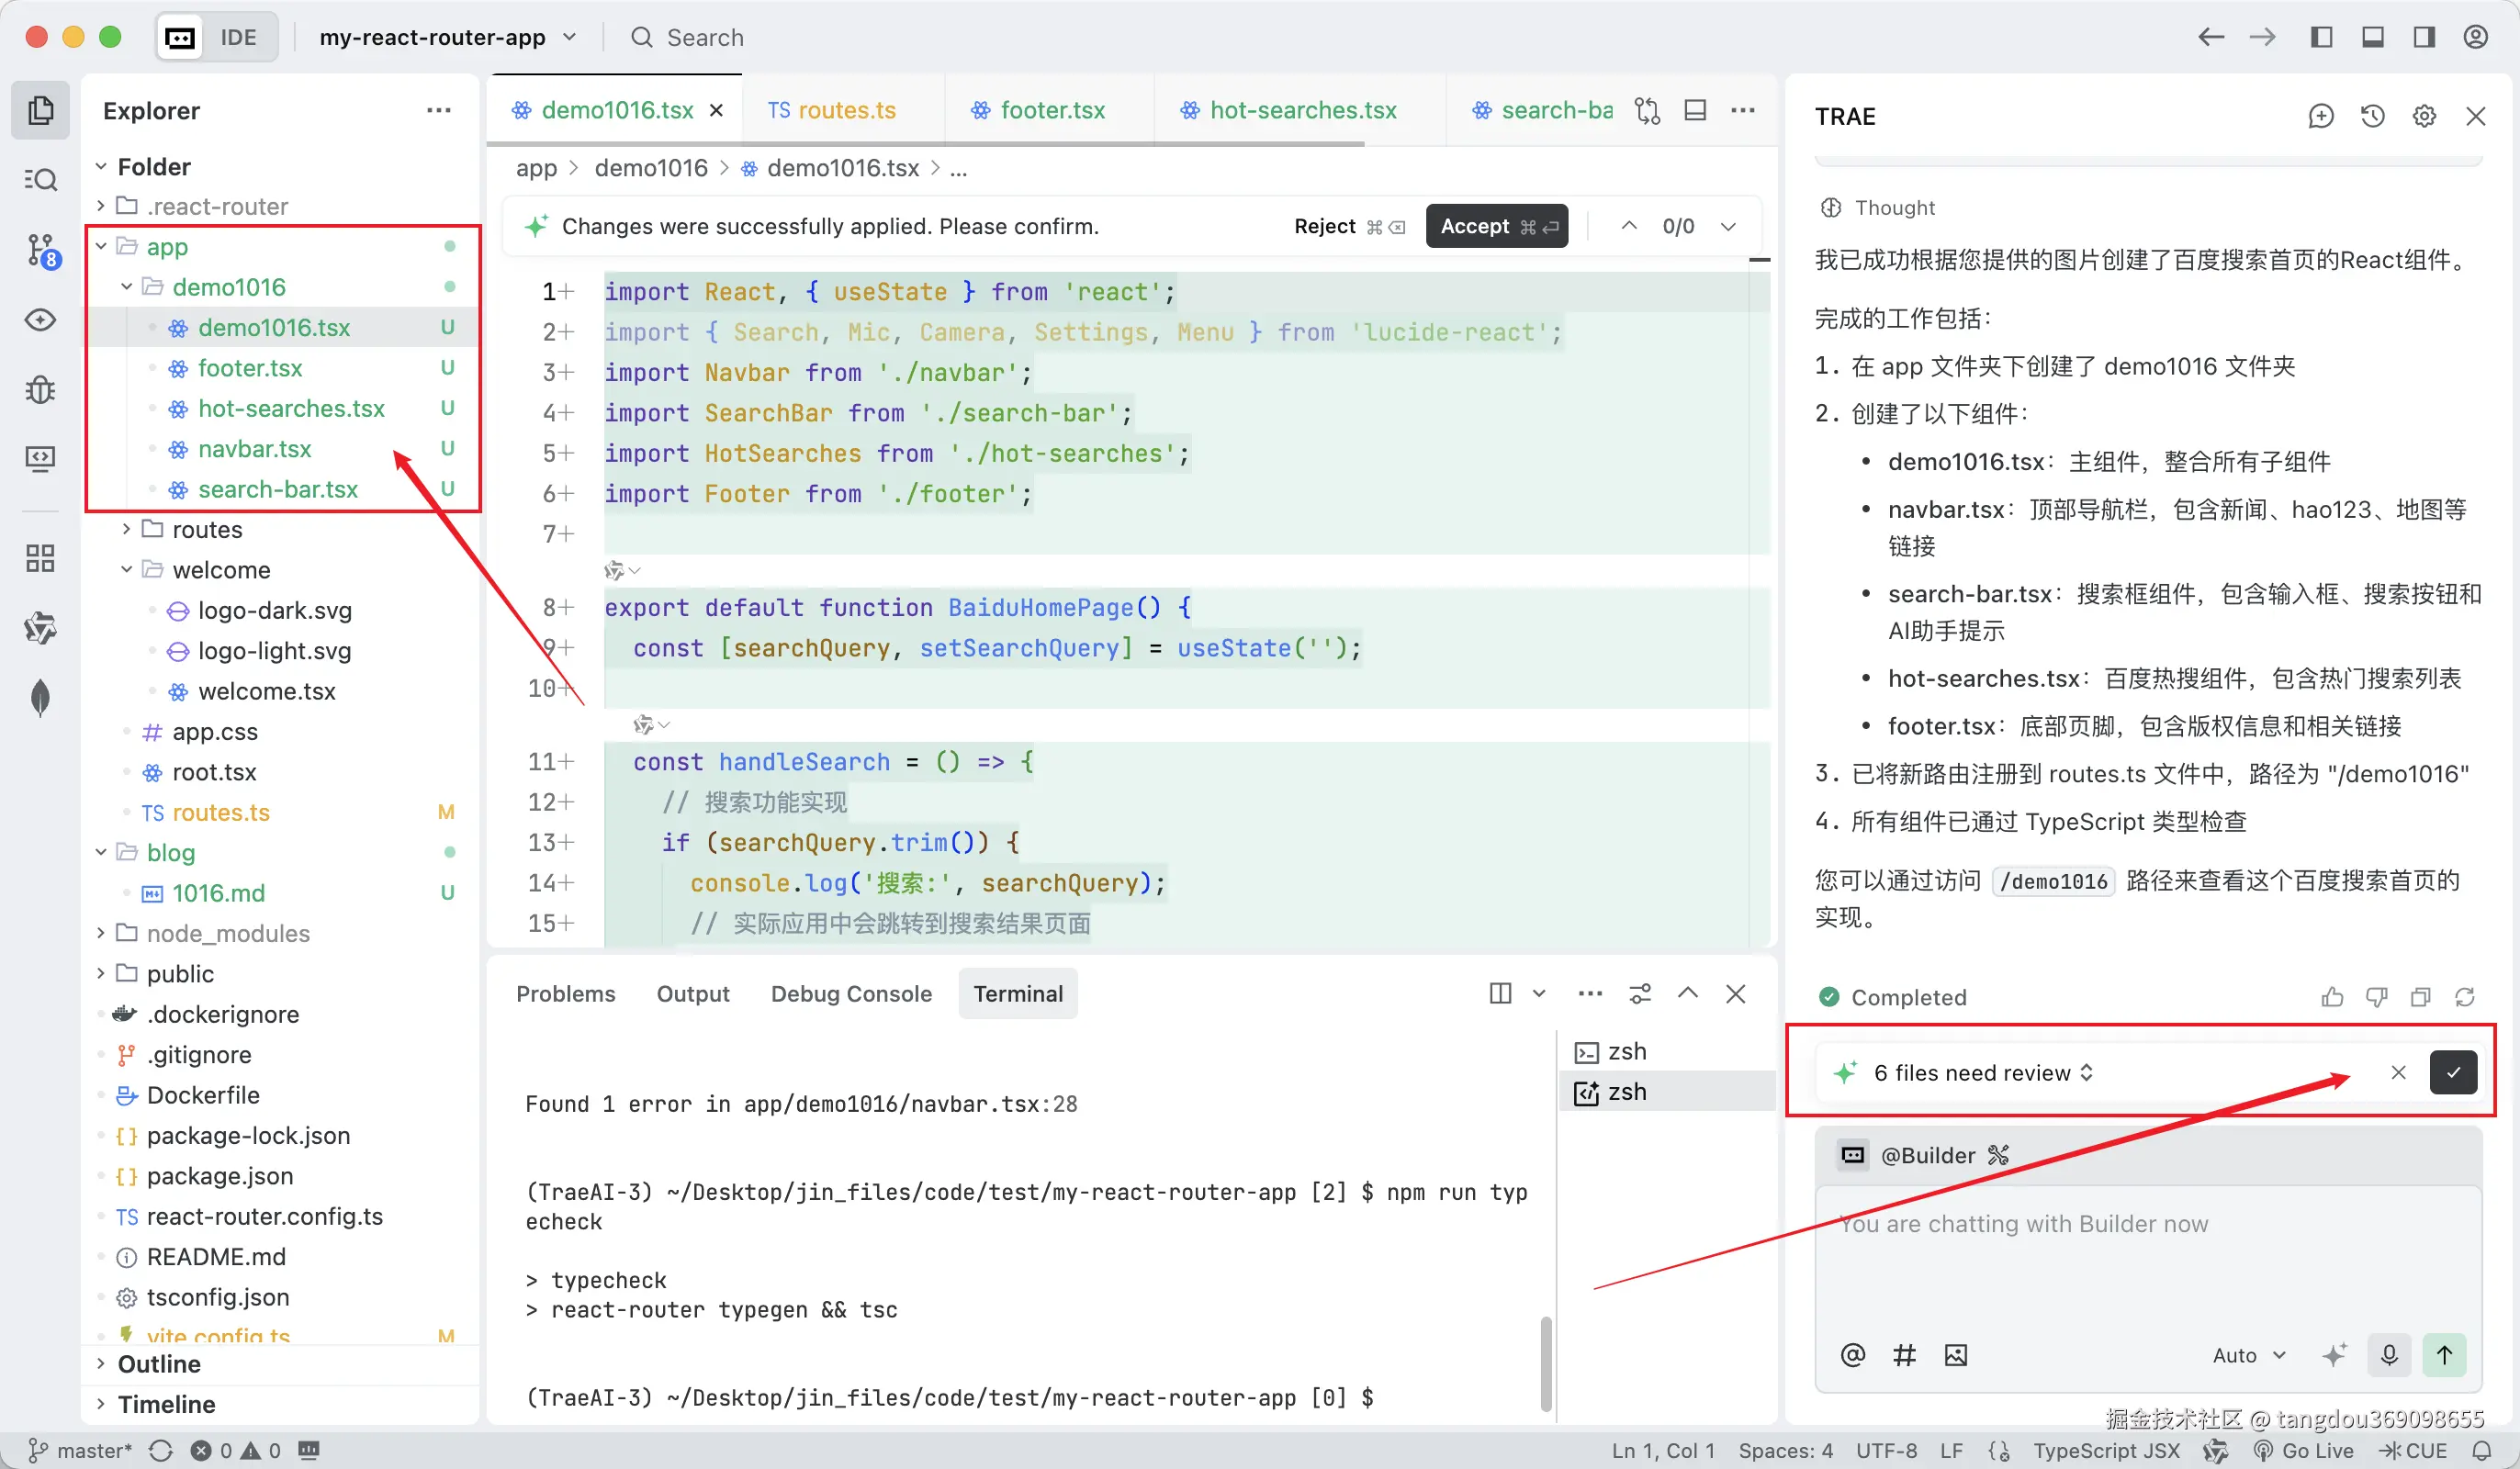Click the Accept changes button
Viewport: 2520px width, 1469px height.
pyautogui.click(x=1496, y=226)
